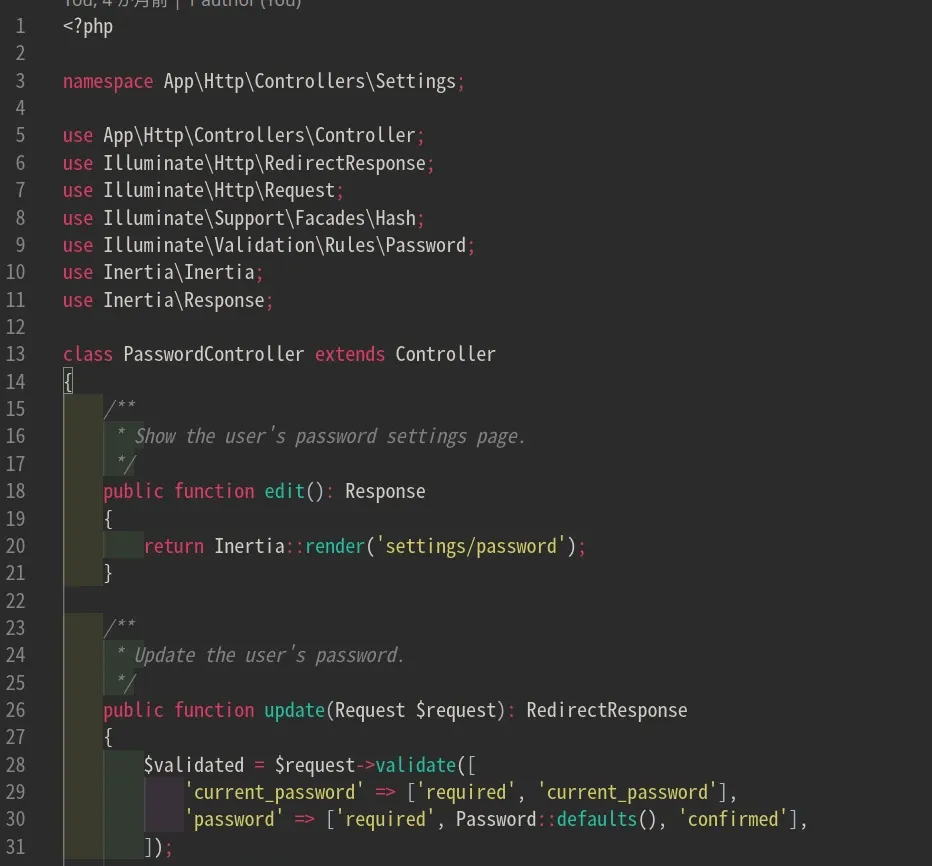
Task: Click the validate method call on line 28
Action: click(x=415, y=765)
